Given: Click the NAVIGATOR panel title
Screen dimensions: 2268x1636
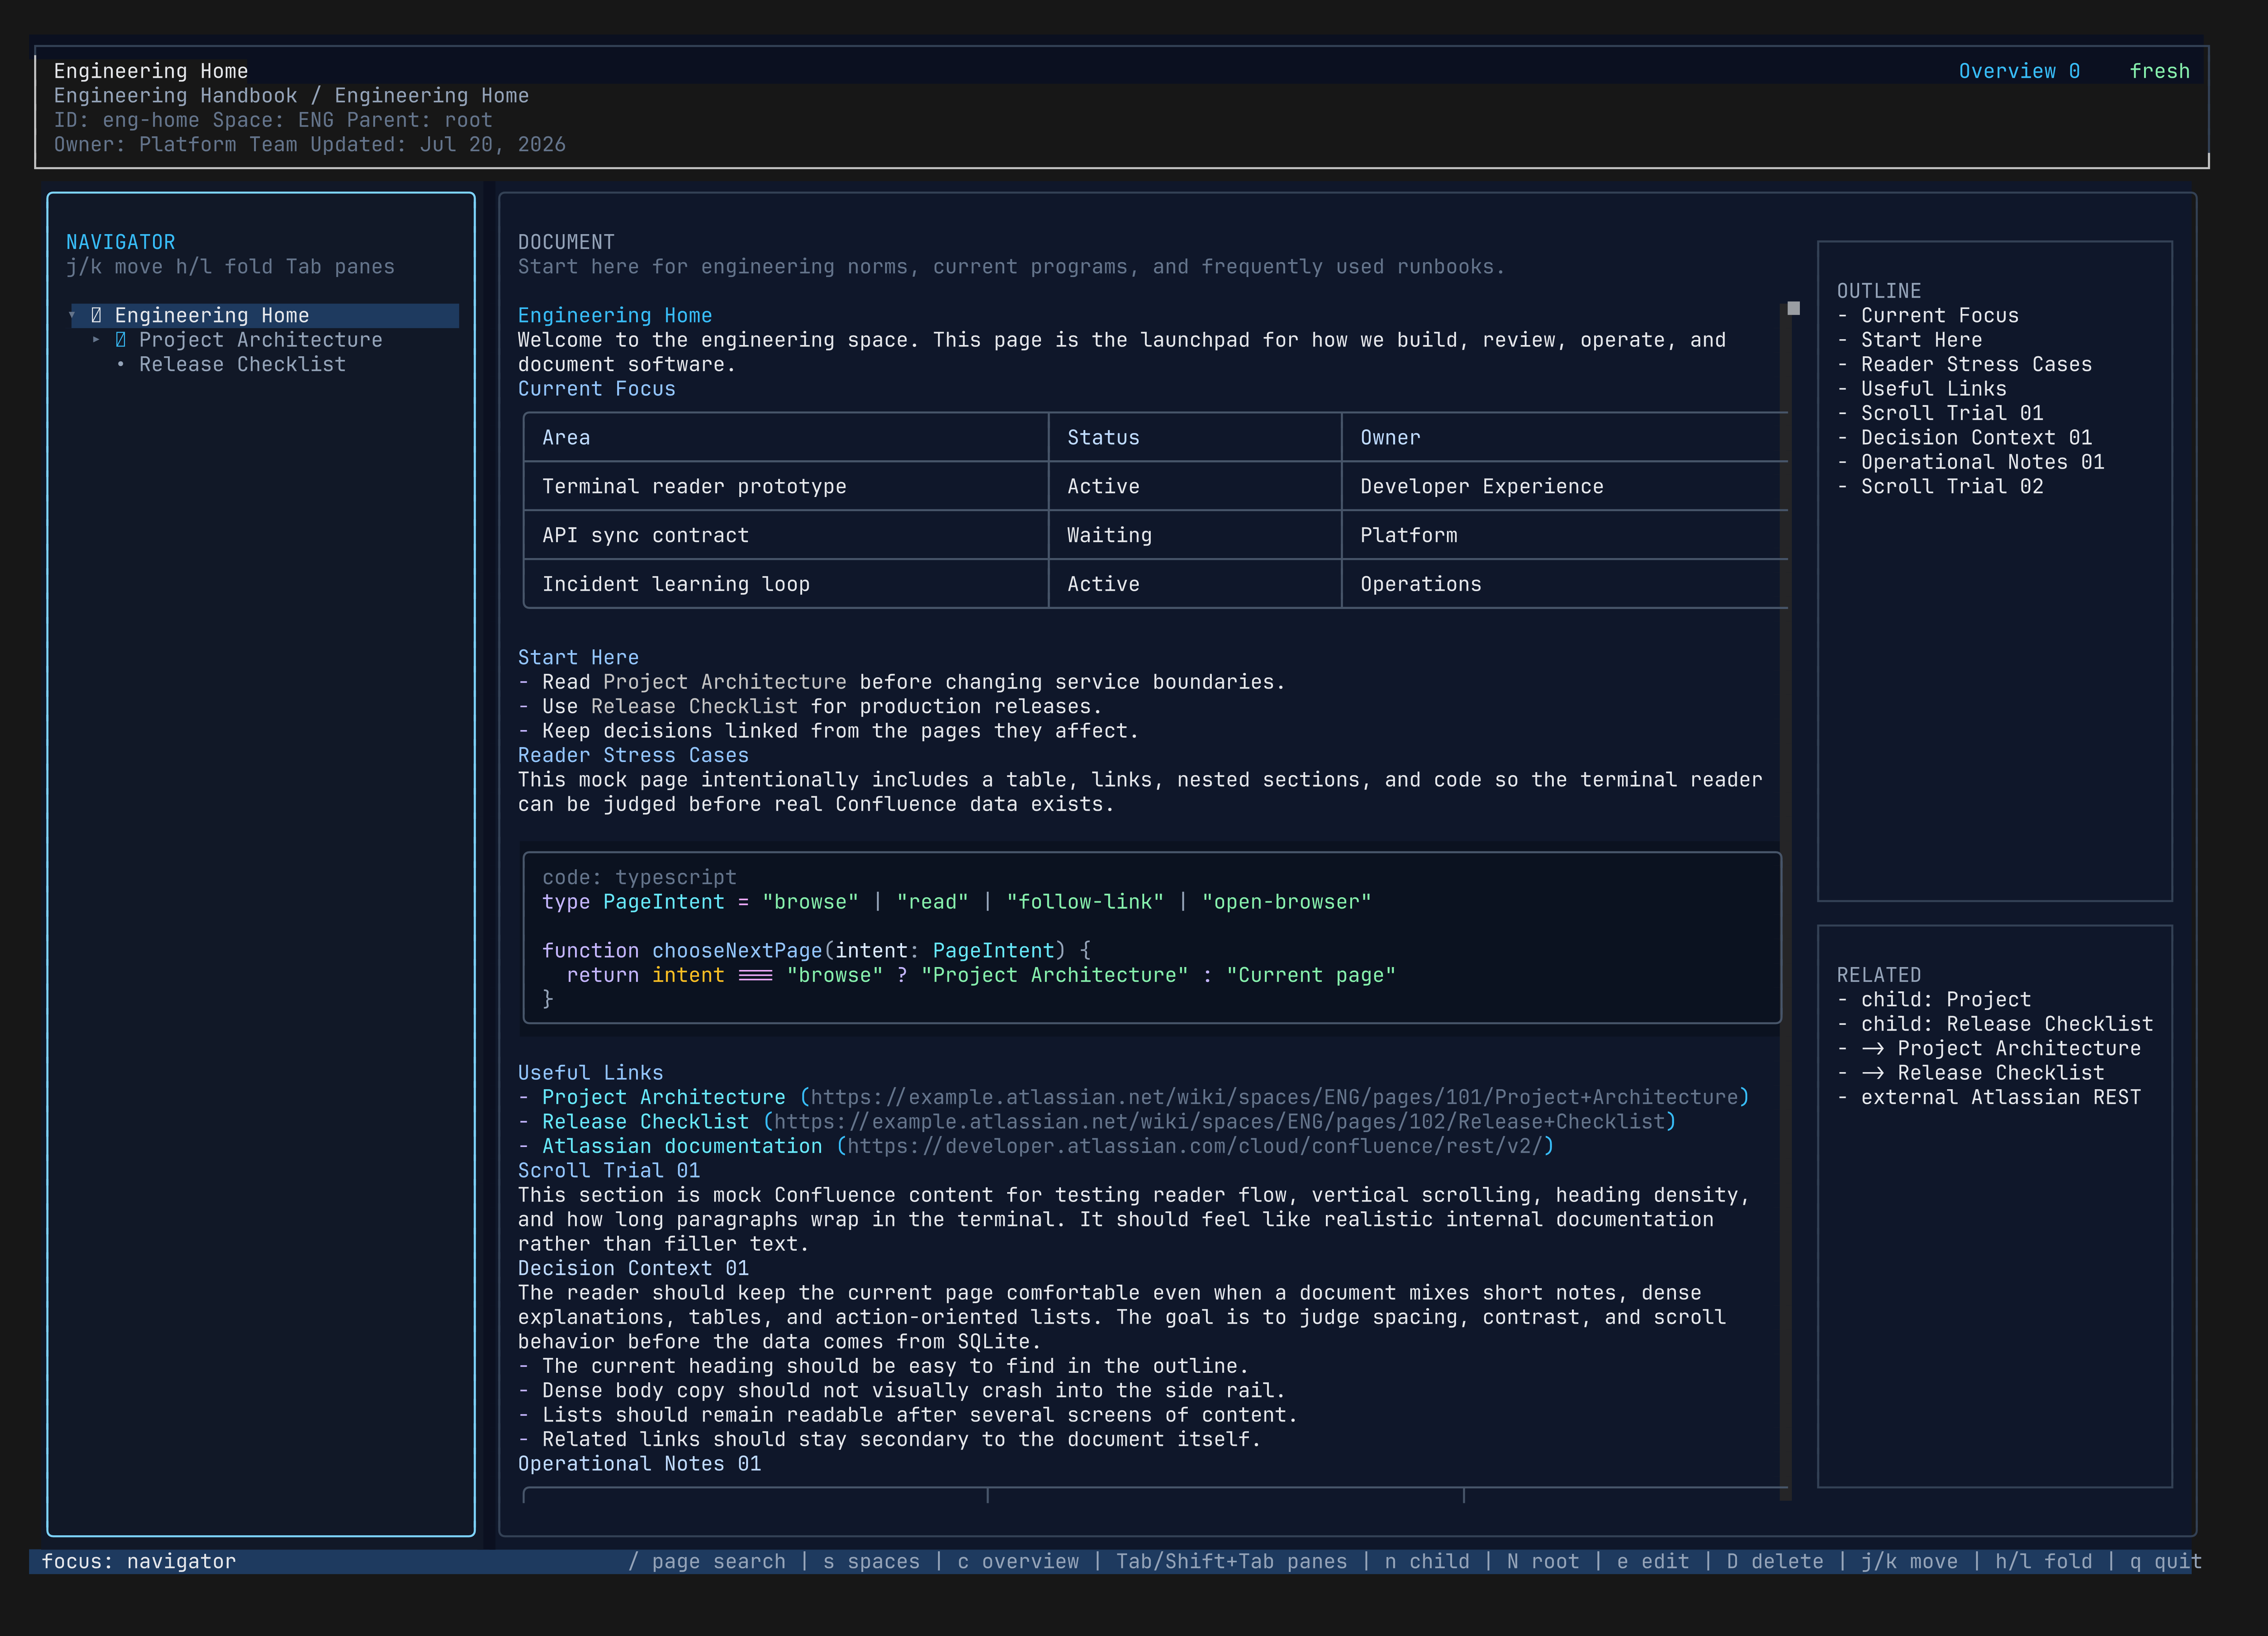Looking at the screenshot, I should click(121, 242).
